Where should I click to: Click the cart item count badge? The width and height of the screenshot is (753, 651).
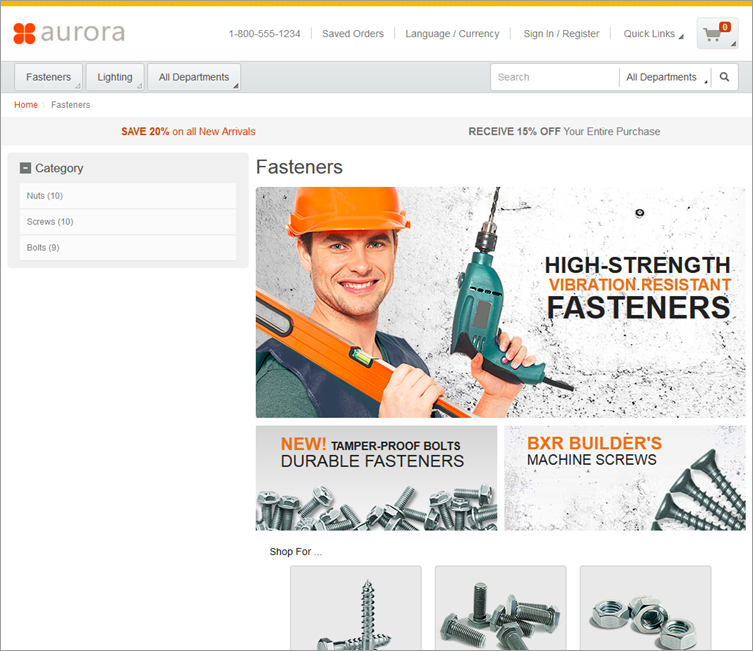(725, 27)
